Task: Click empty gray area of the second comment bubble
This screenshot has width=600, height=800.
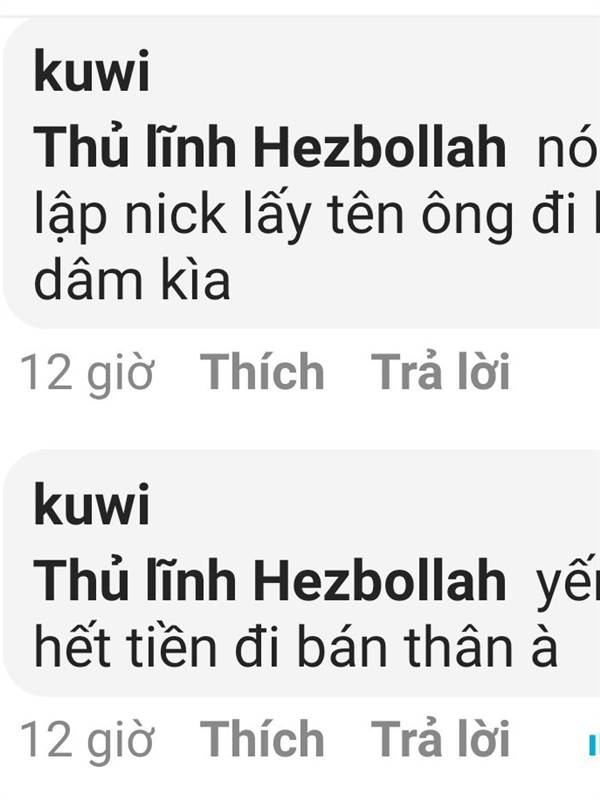Action: coord(357,505)
